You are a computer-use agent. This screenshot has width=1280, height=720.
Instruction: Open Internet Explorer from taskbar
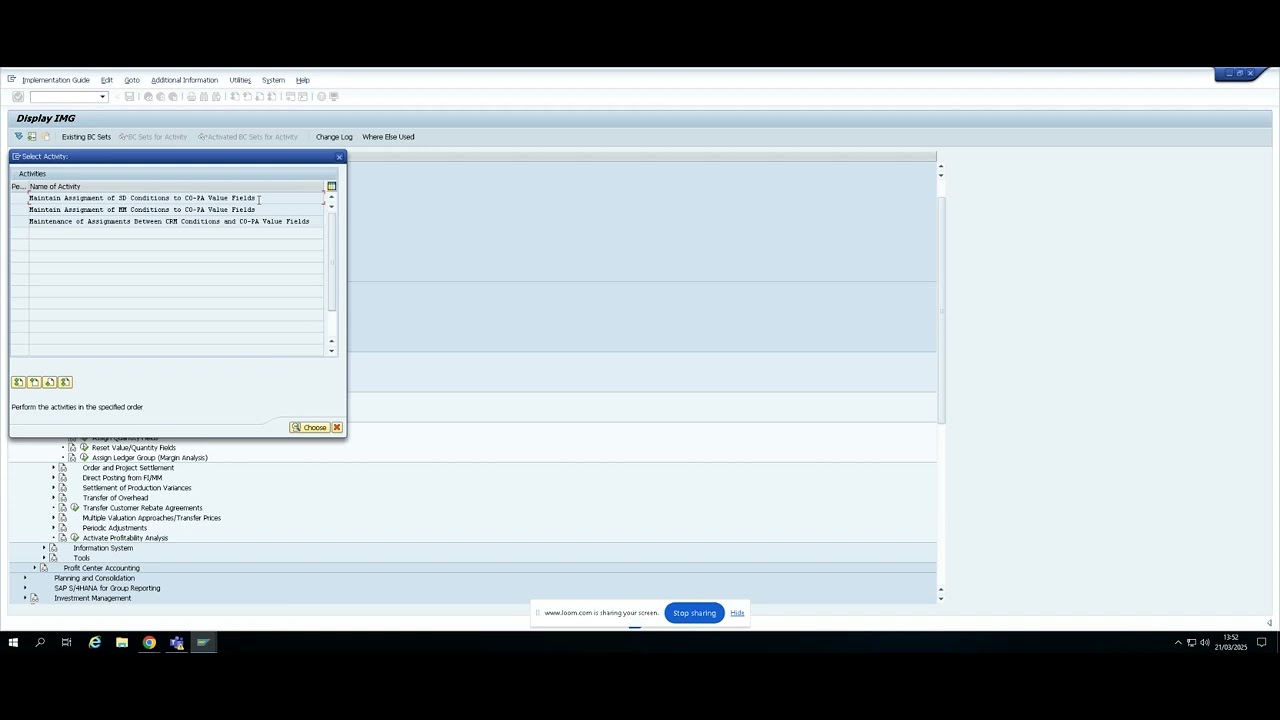click(x=95, y=643)
